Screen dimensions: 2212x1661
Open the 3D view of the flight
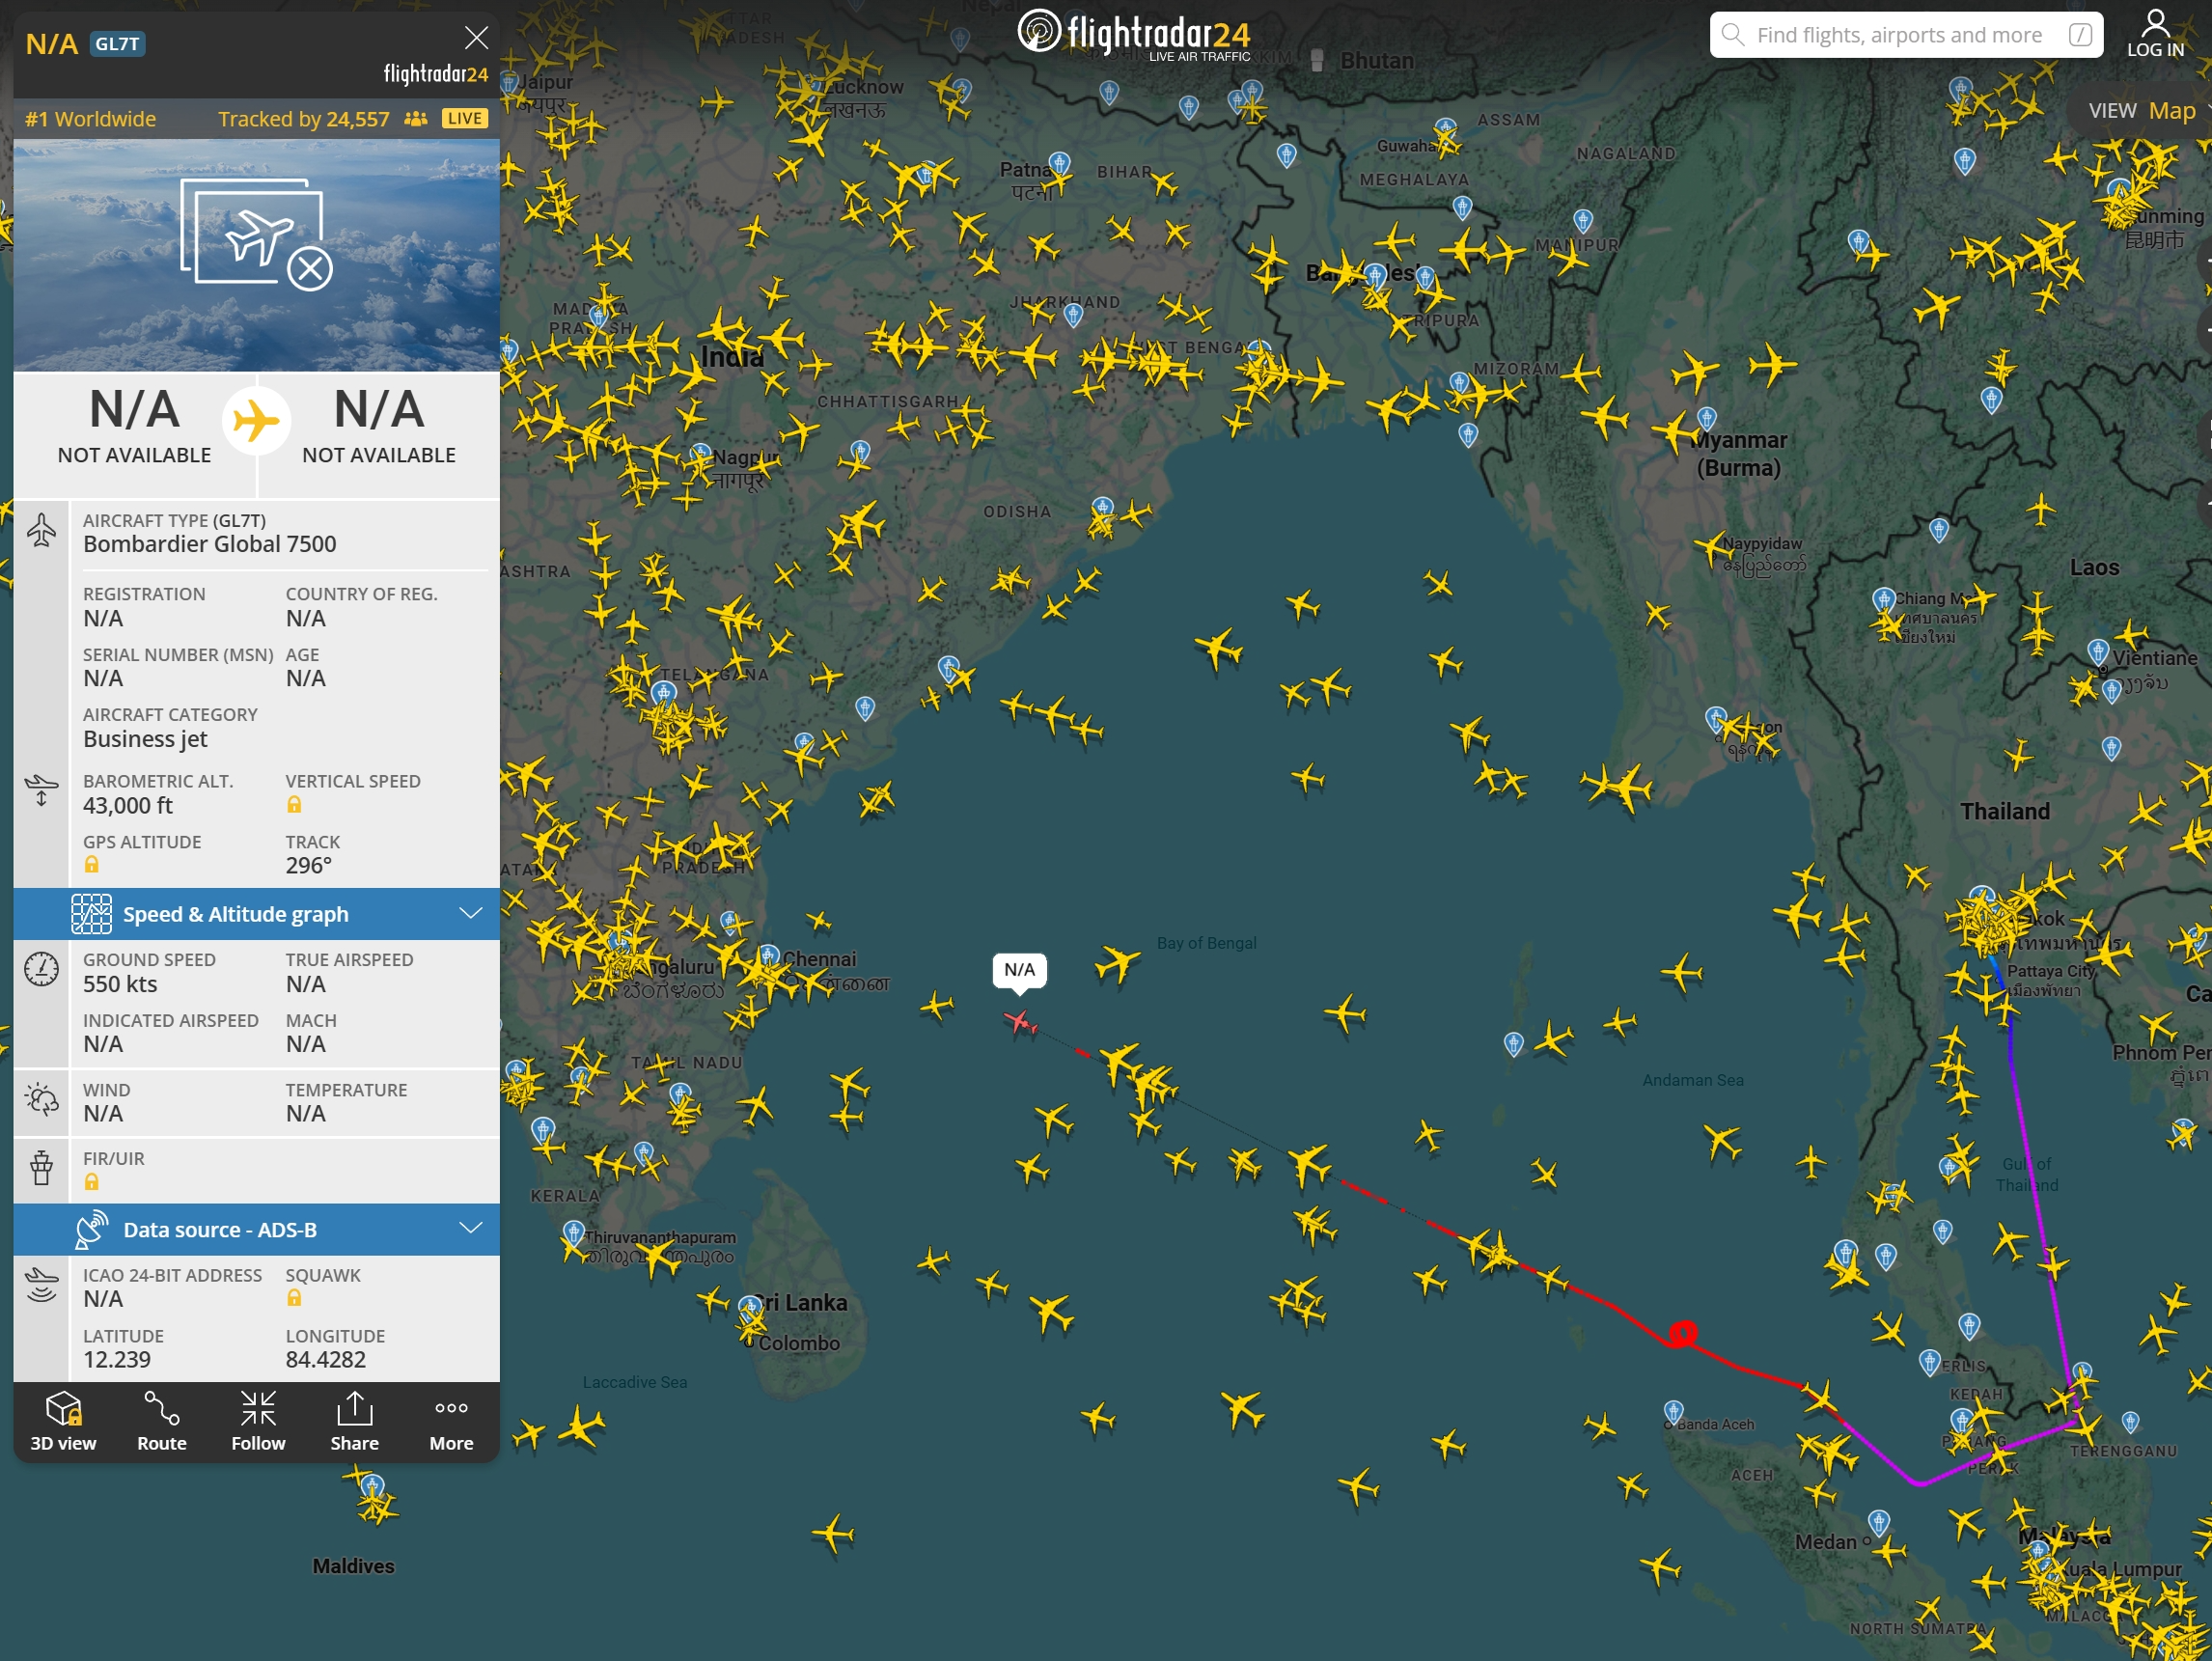tap(63, 1421)
